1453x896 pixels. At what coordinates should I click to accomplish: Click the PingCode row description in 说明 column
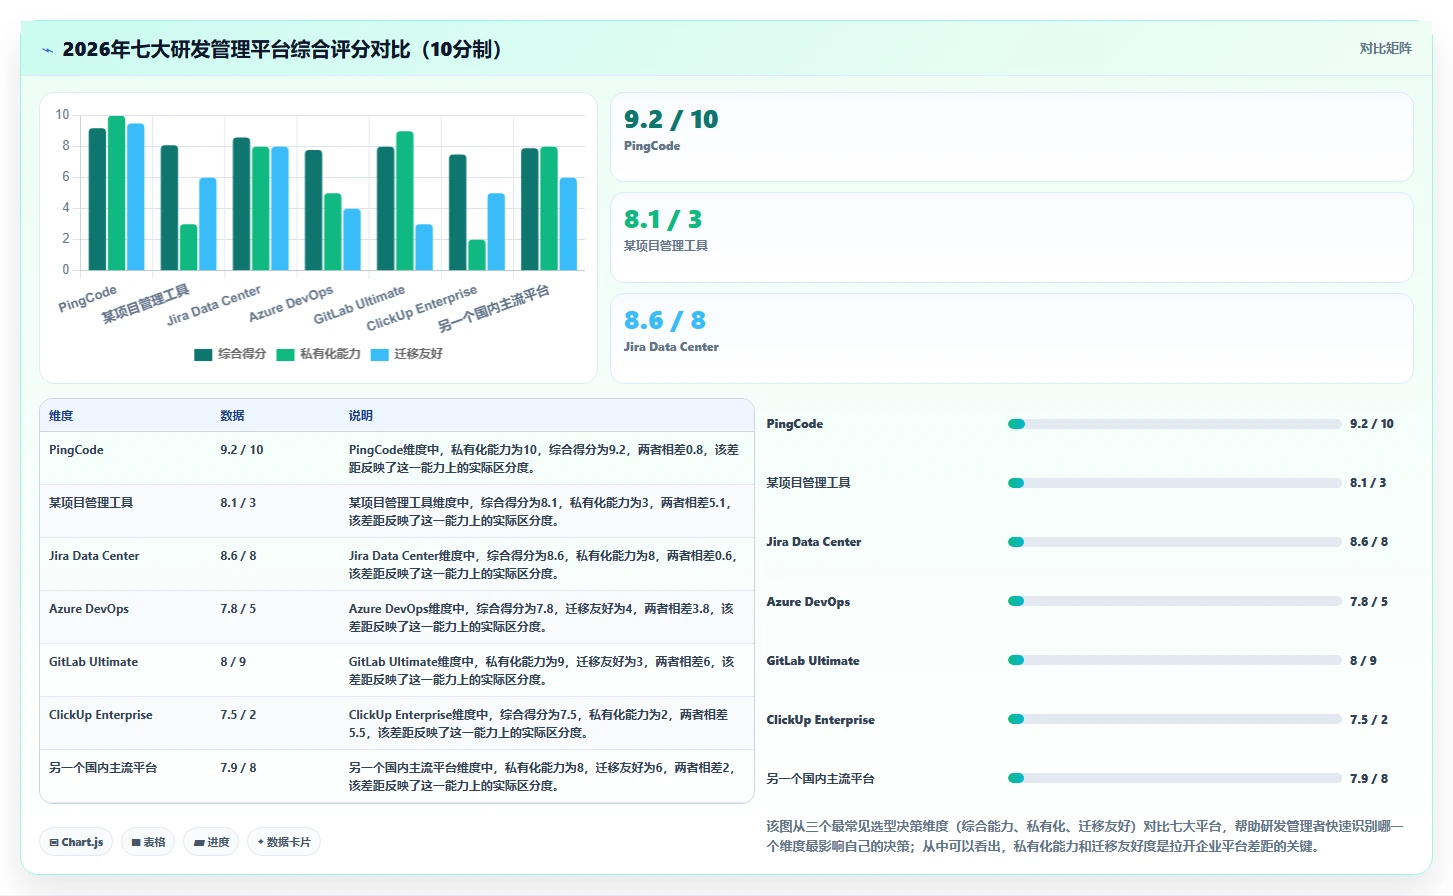pos(544,459)
